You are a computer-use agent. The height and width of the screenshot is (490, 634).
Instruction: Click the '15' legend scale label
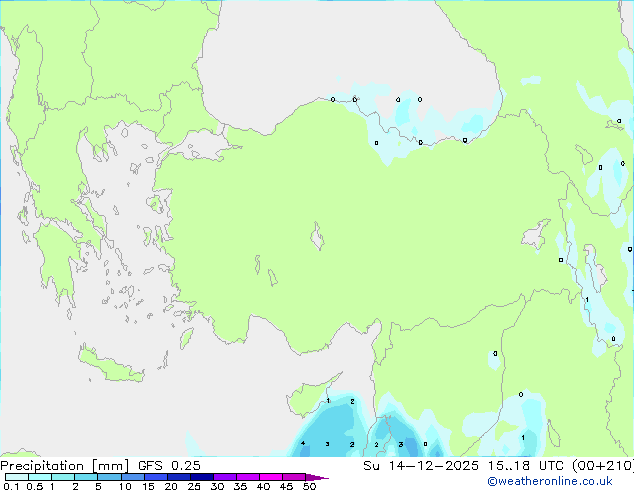(148, 486)
